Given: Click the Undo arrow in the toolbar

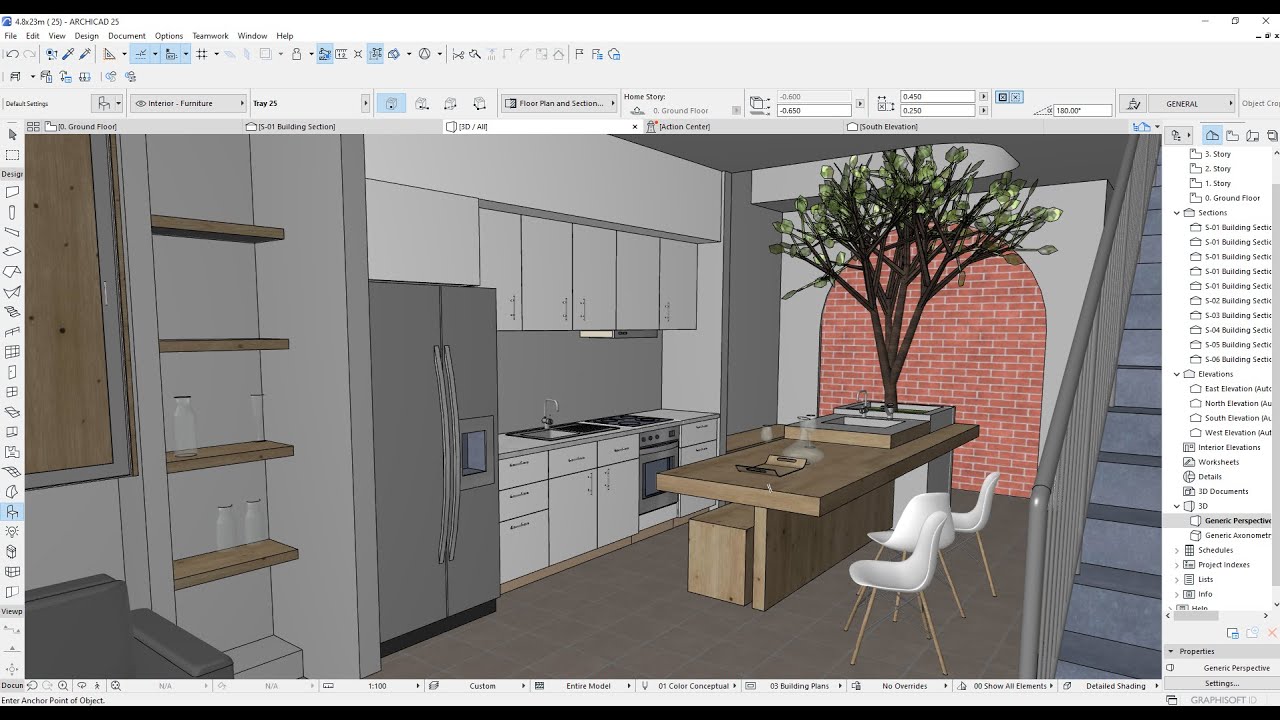Looking at the screenshot, I should tap(12, 54).
